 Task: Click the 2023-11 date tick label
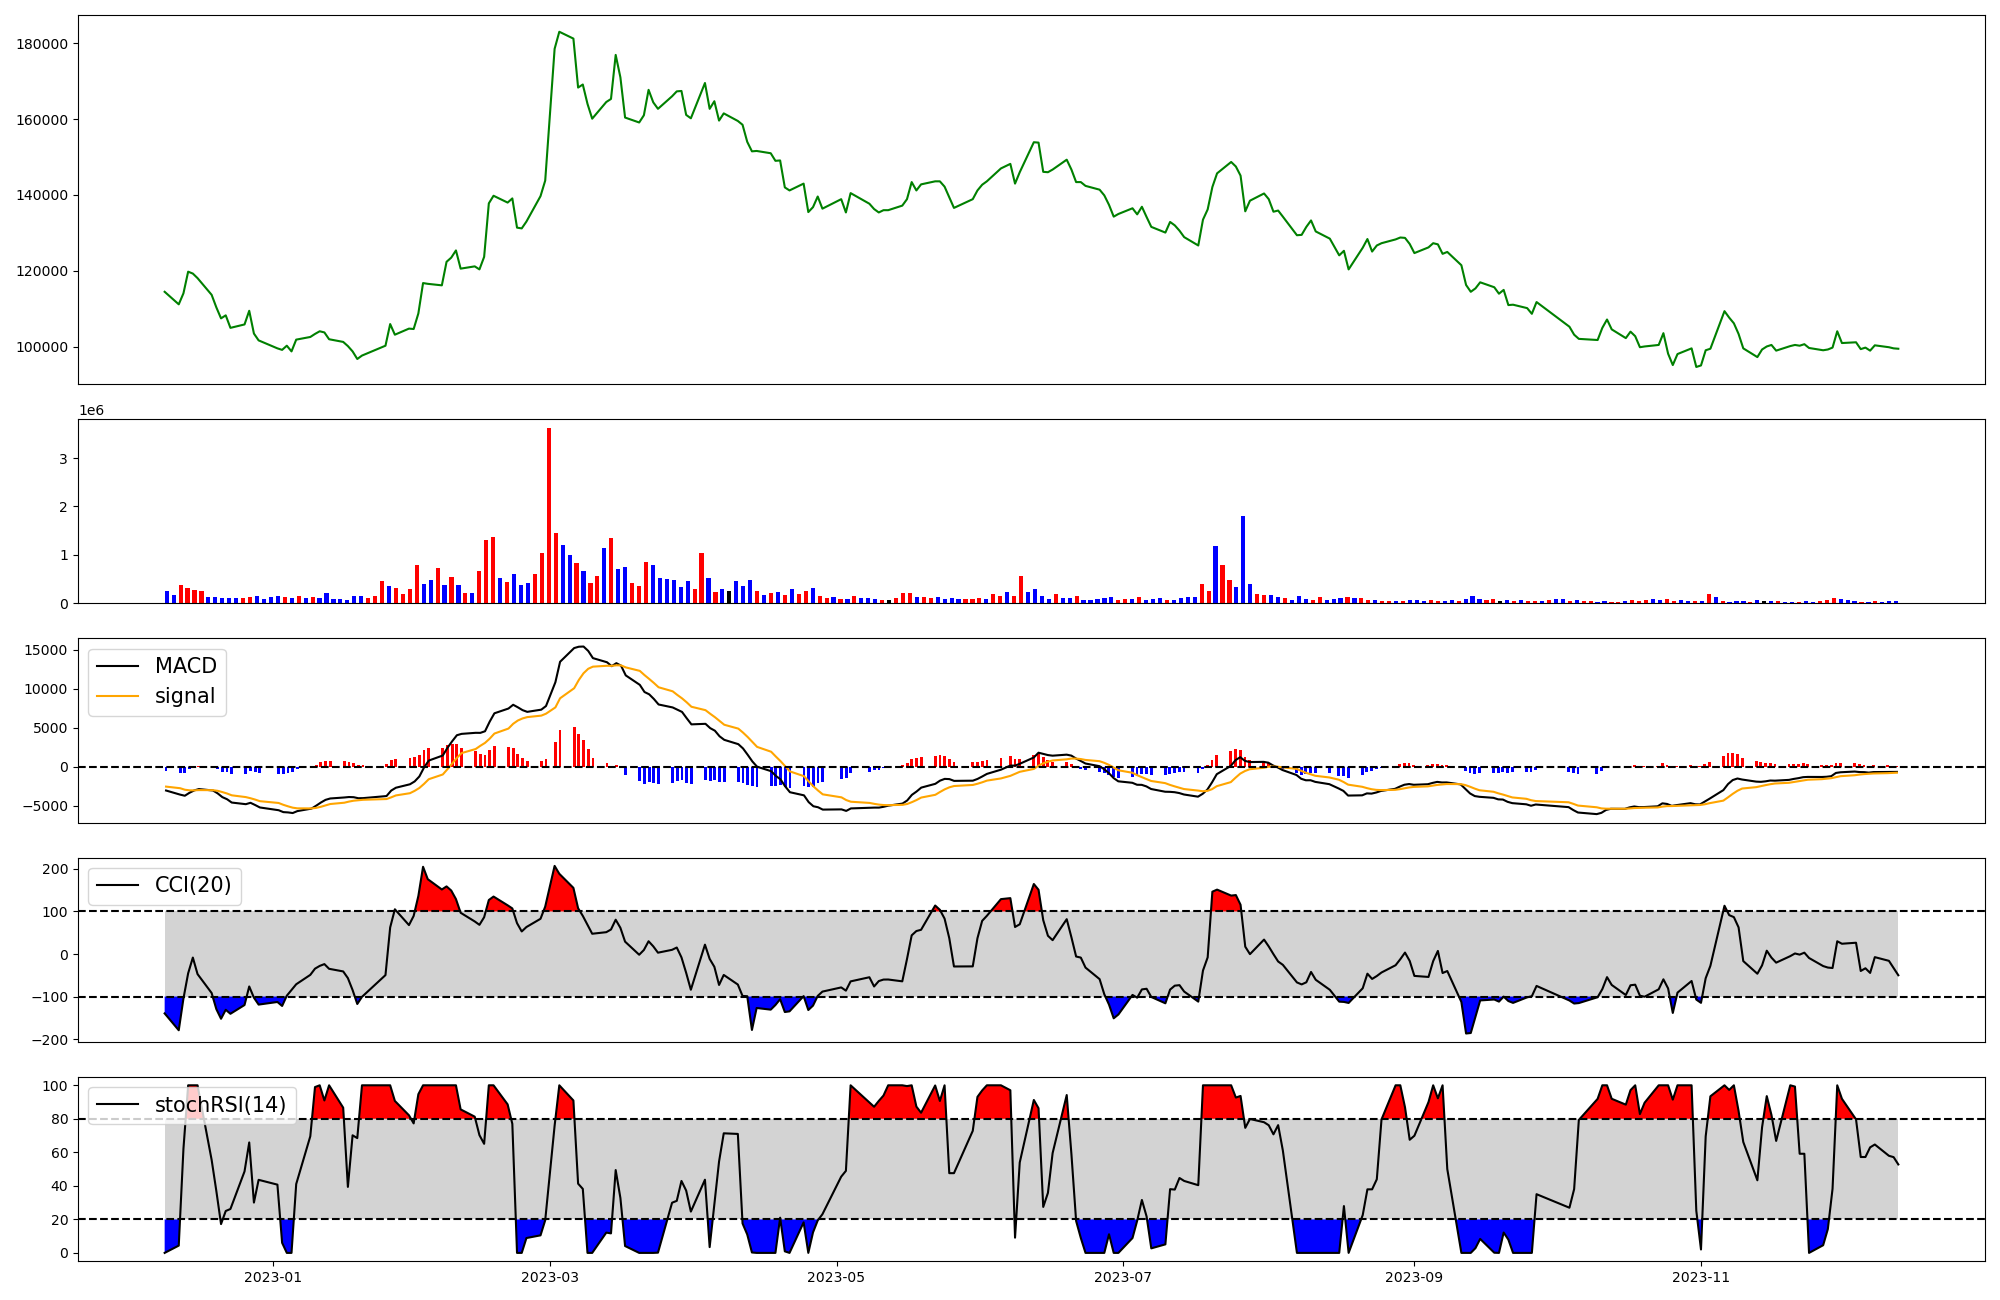pos(1700,1277)
